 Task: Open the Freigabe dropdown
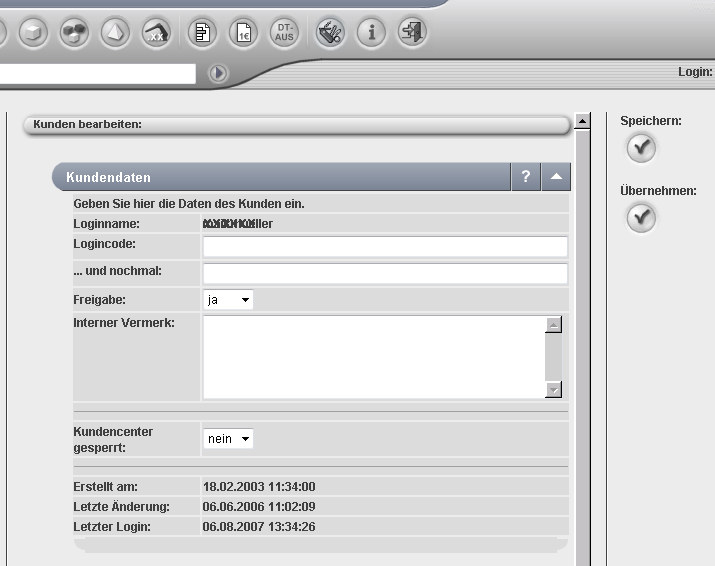click(228, 299)
